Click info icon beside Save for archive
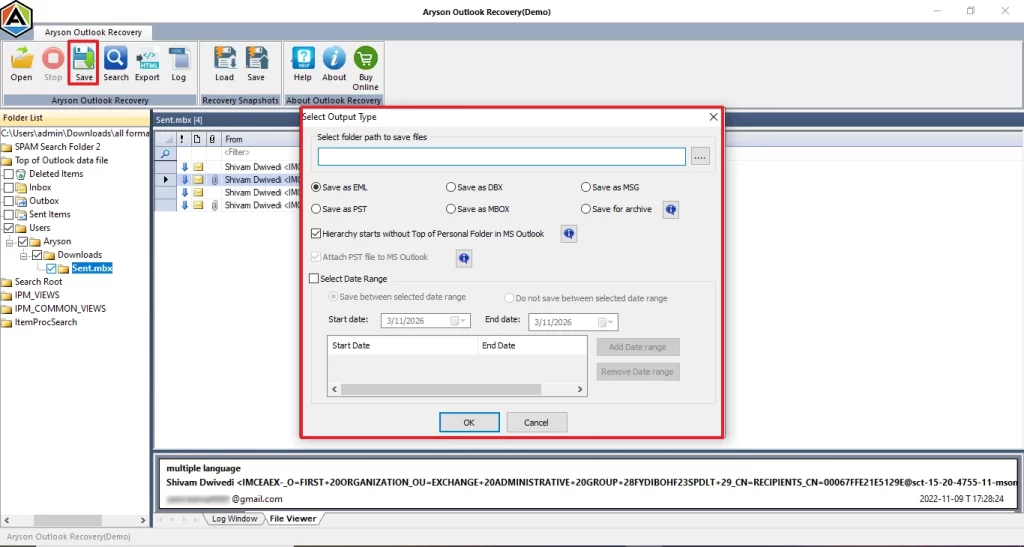This screenshot has width=1024, height=547. [x=671, y=210]
